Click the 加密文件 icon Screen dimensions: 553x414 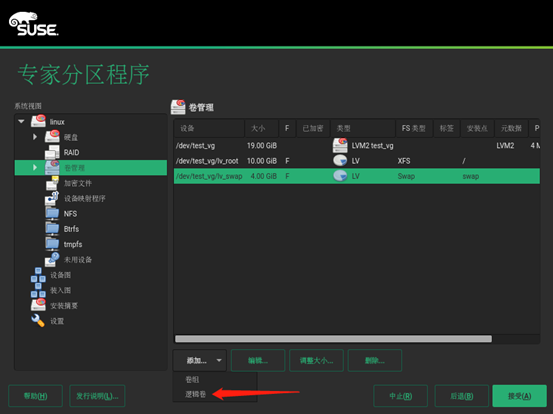coord(52,183)
